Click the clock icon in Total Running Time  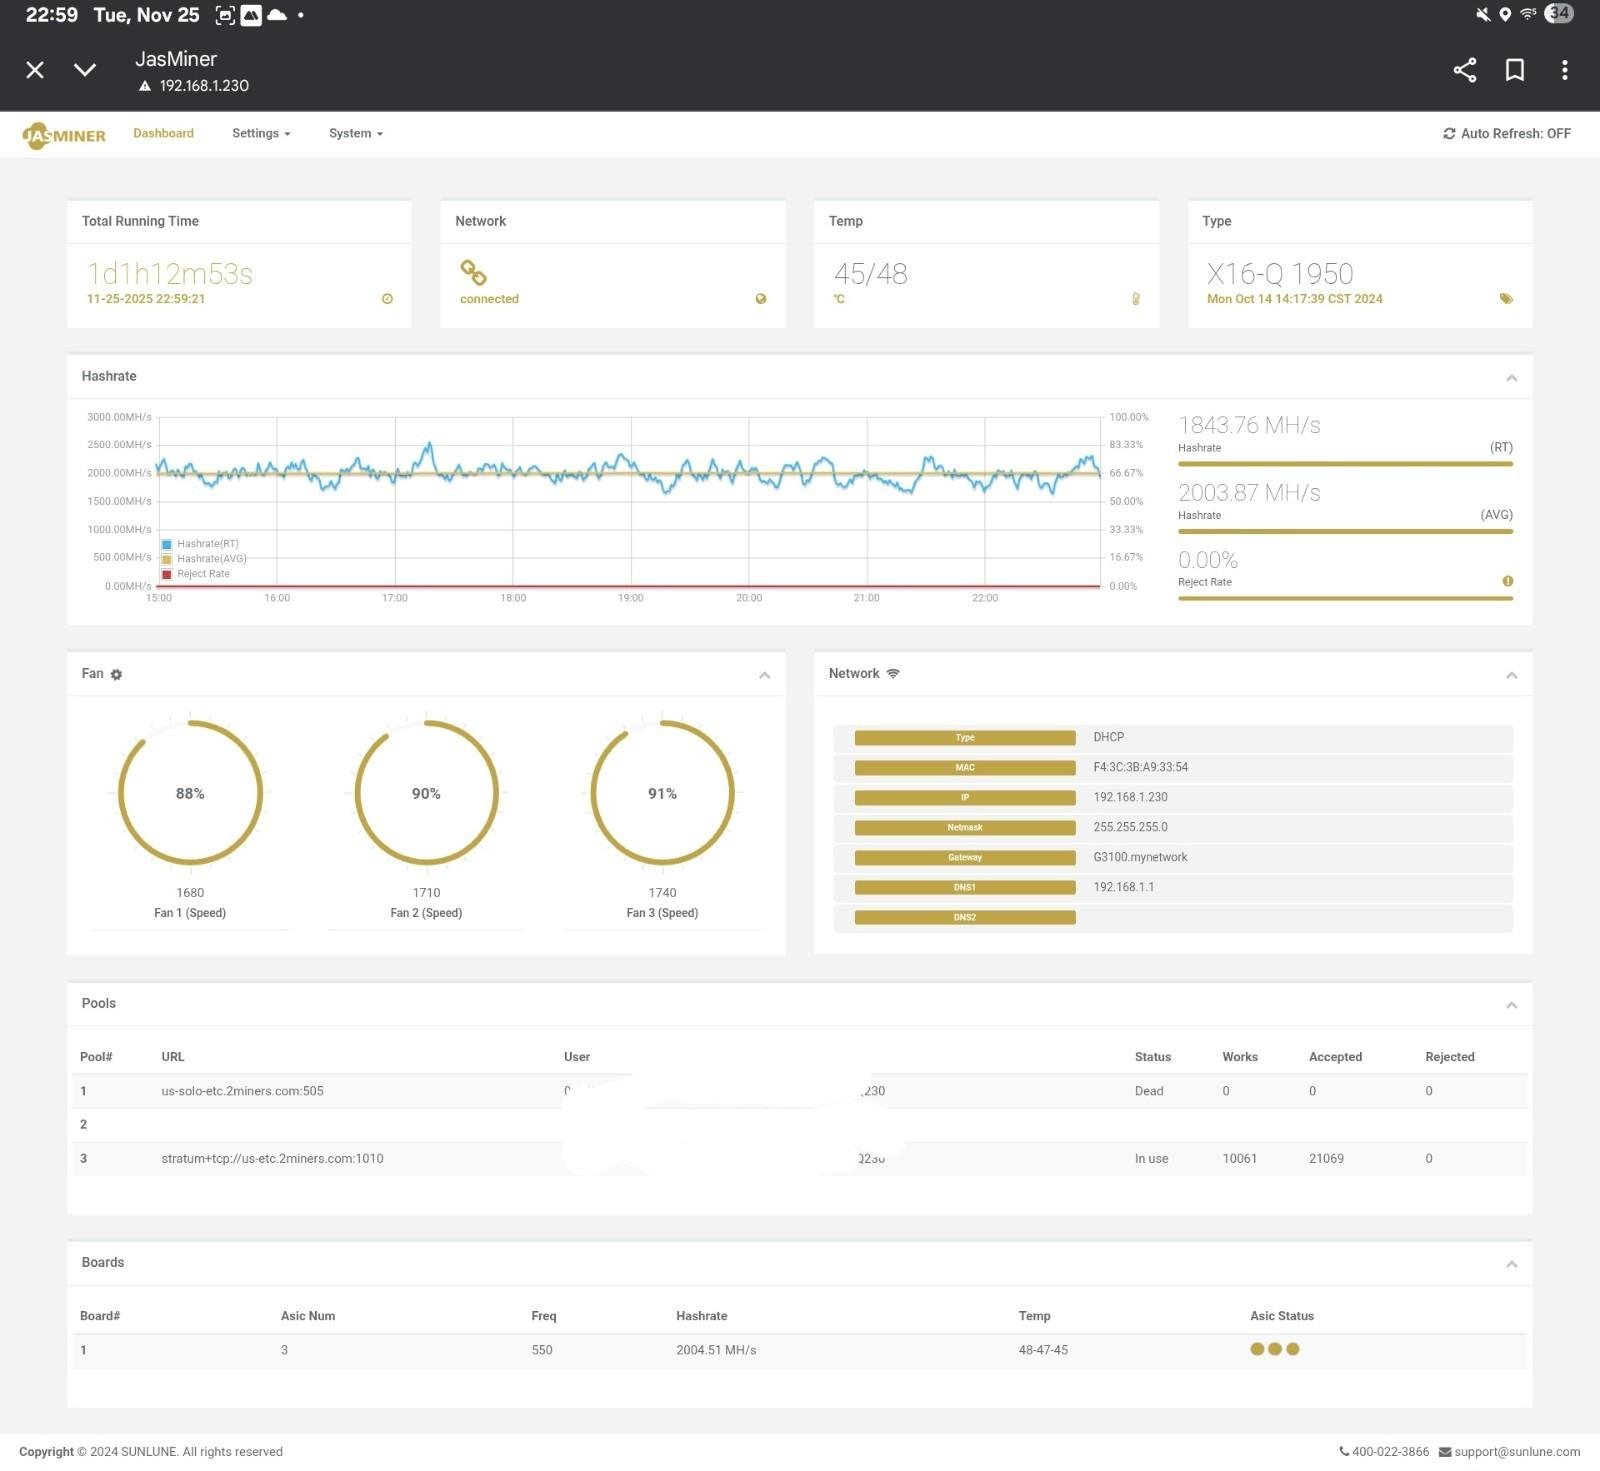coord(387,299)
